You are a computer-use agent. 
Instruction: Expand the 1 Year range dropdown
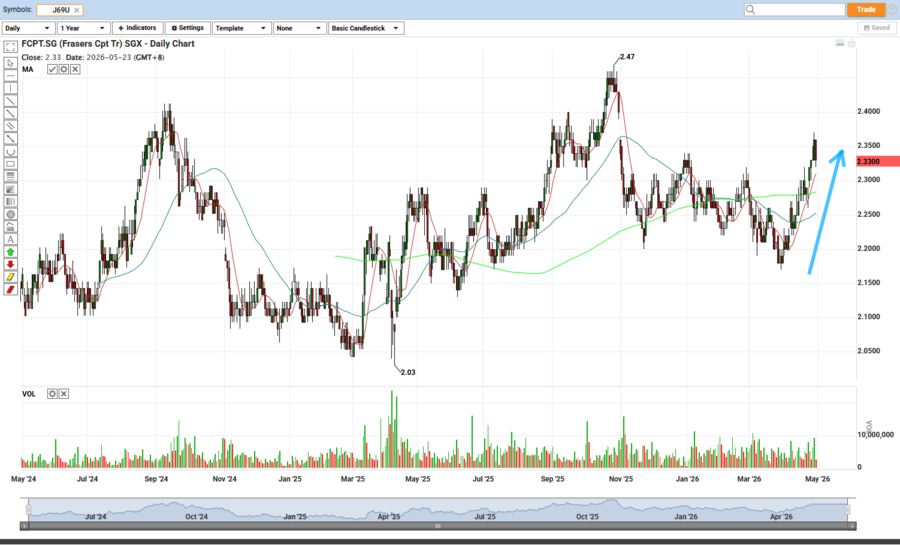tap(82, 28)
